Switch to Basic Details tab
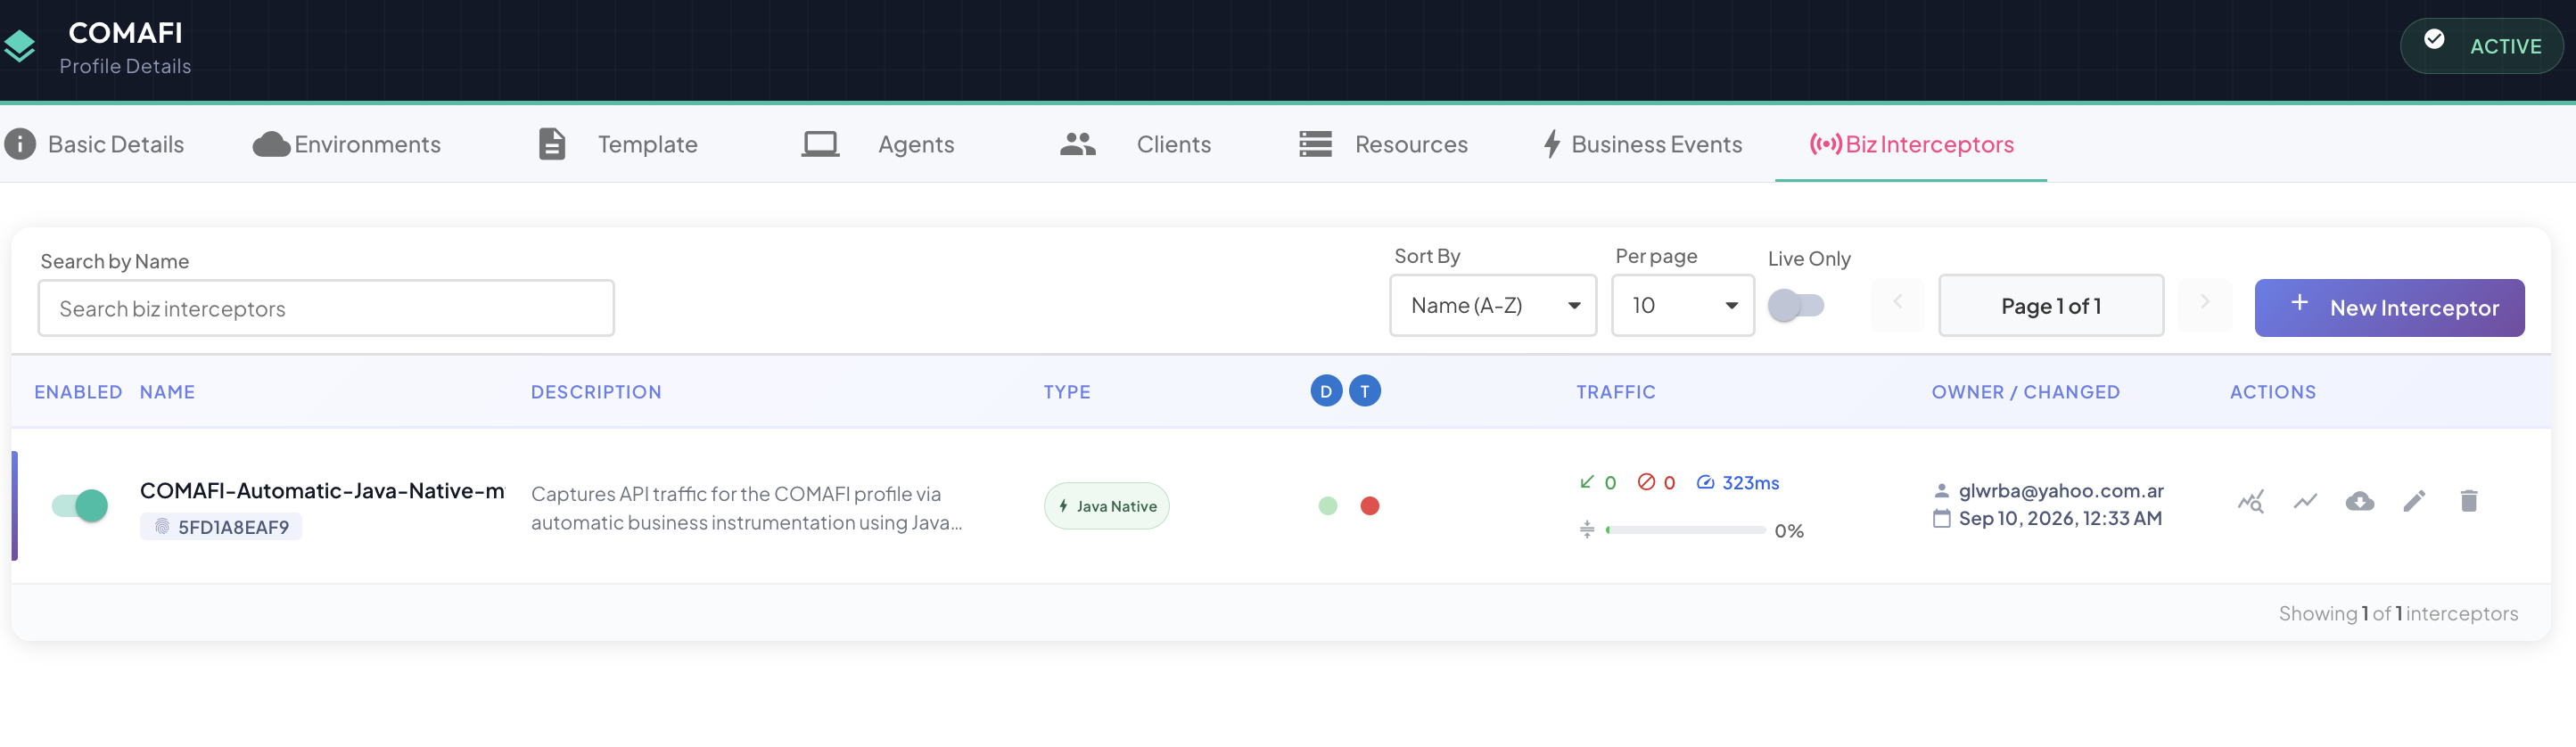The height and width of the screenshot is (747, 2576). 95,144
